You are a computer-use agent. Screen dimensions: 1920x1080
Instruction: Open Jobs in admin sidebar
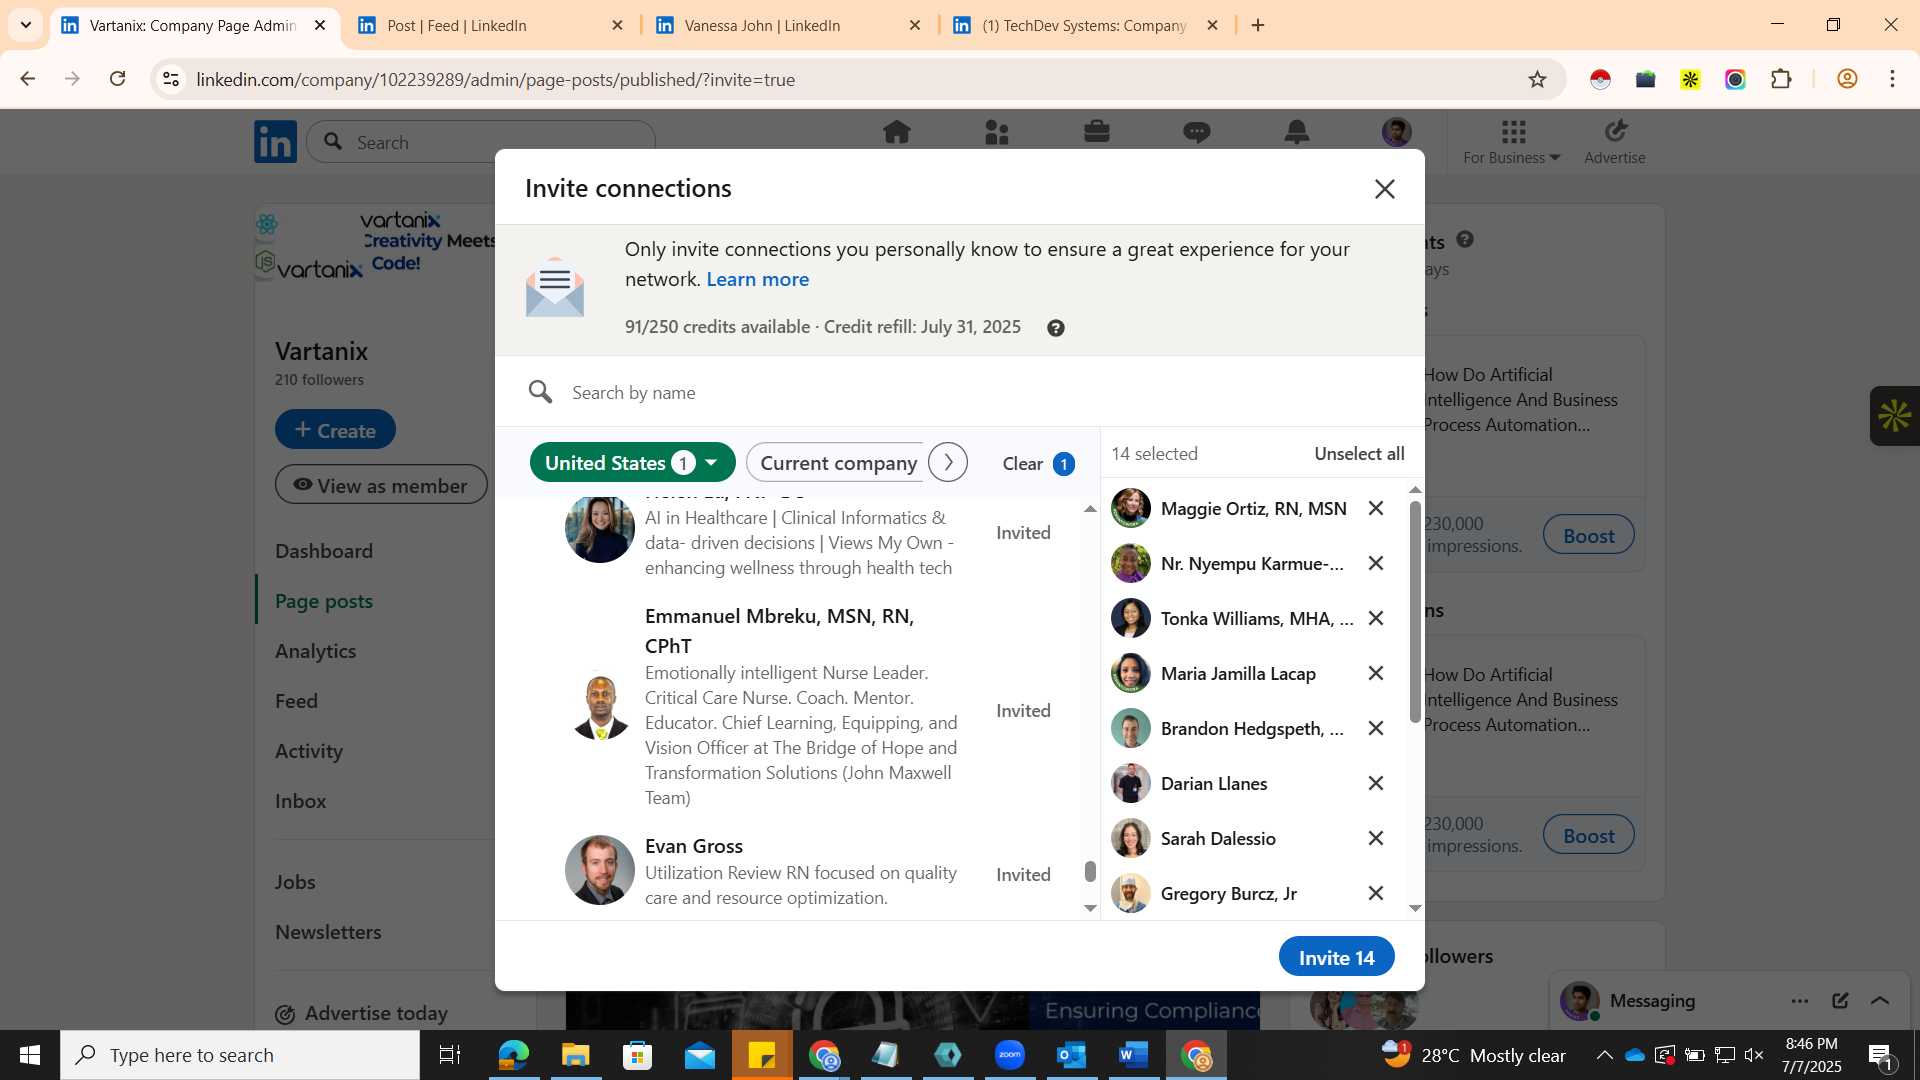pyautogui.click(x=295, y=882)
